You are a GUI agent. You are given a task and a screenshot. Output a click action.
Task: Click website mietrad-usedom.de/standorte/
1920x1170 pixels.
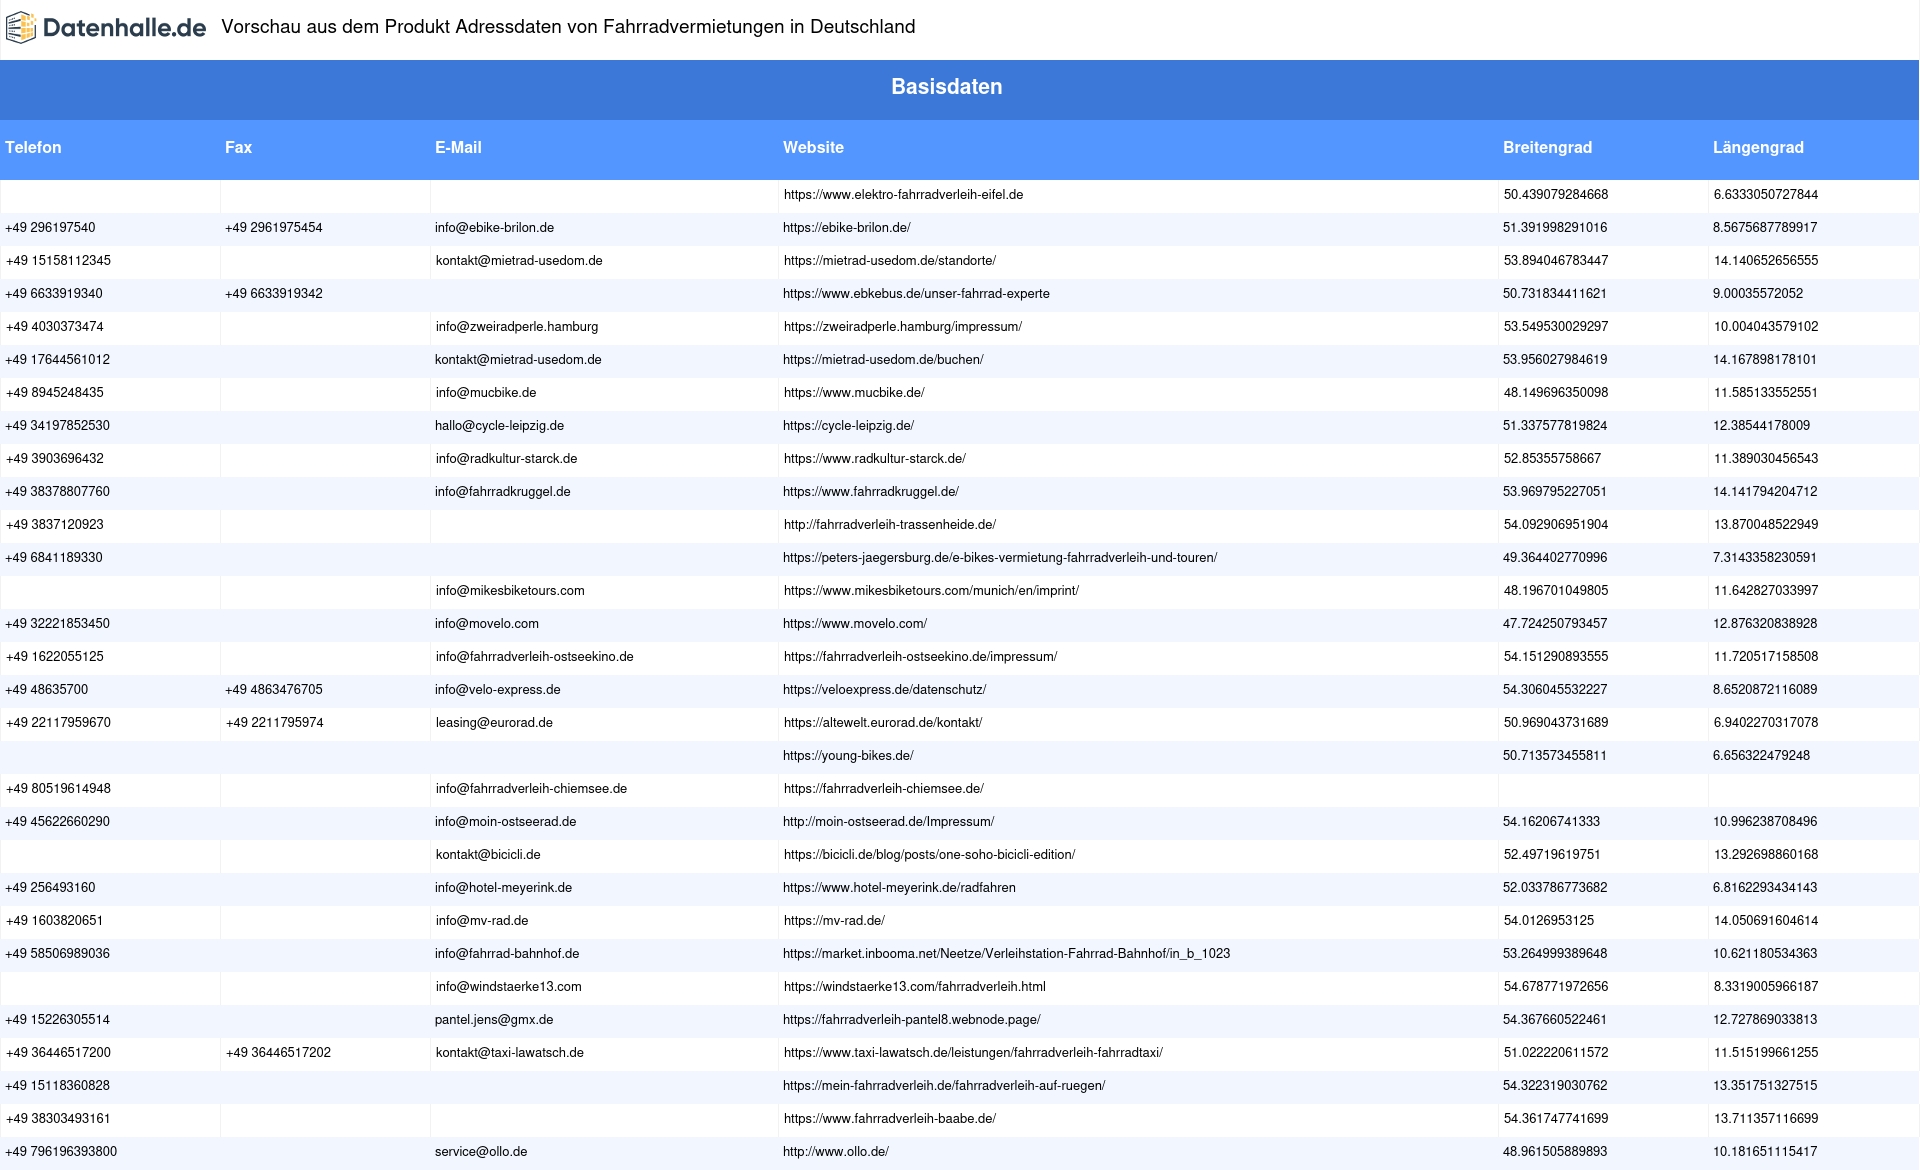889,261
